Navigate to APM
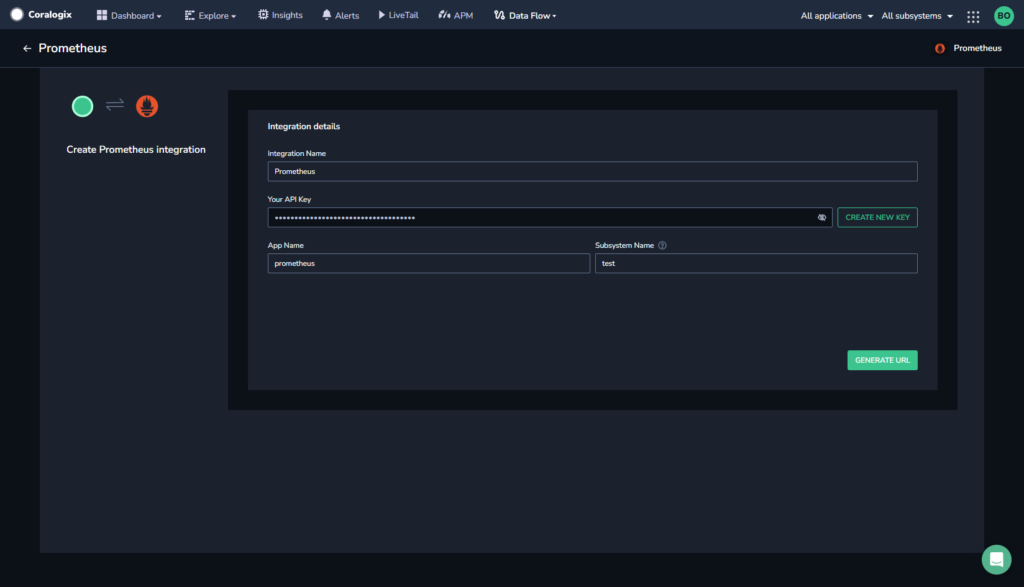 [455, 15]
